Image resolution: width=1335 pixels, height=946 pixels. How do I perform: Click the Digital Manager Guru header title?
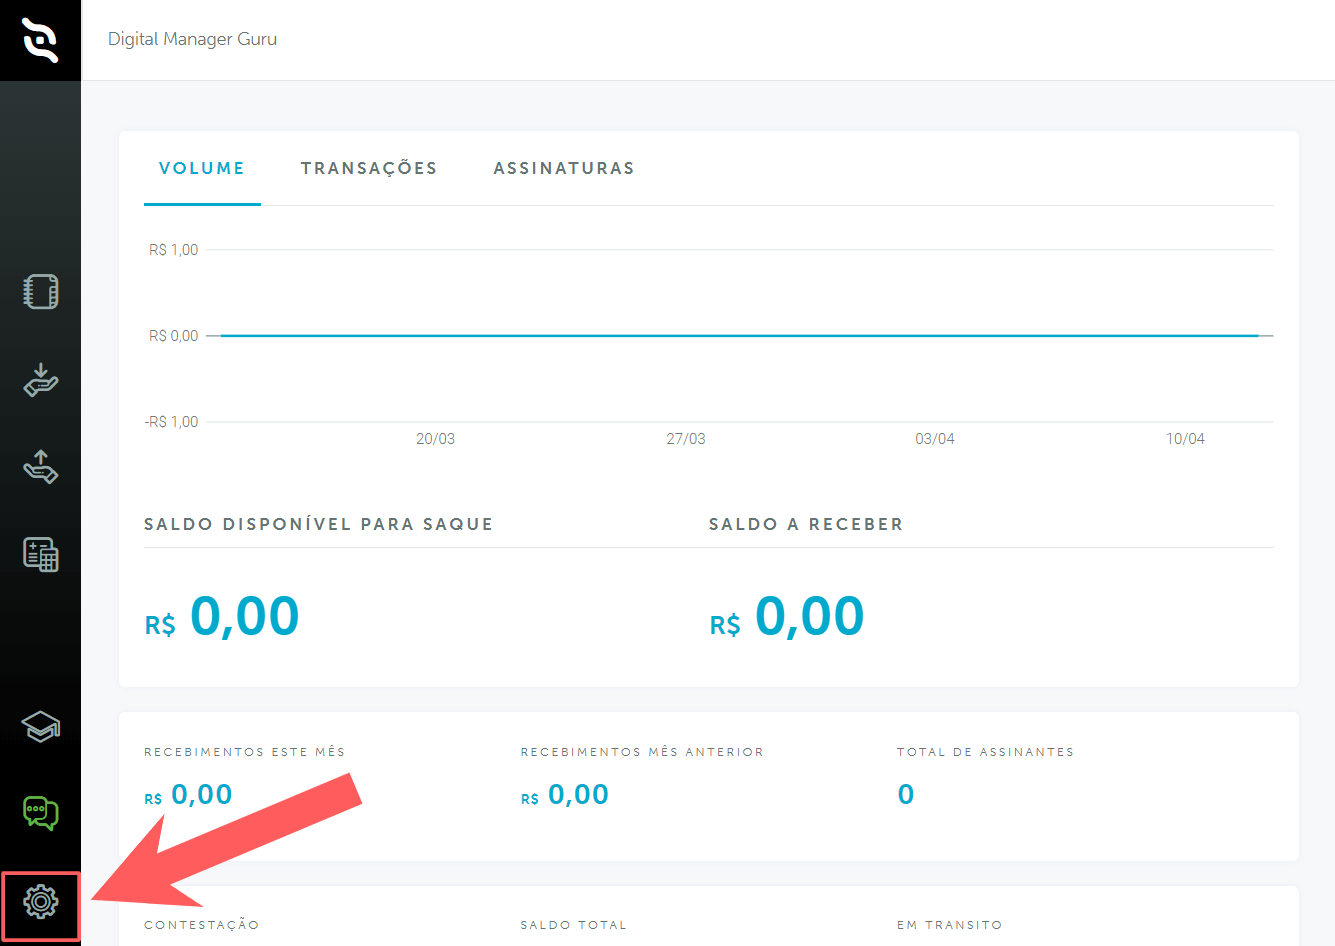pyautogui.click(x=192, y=39)
